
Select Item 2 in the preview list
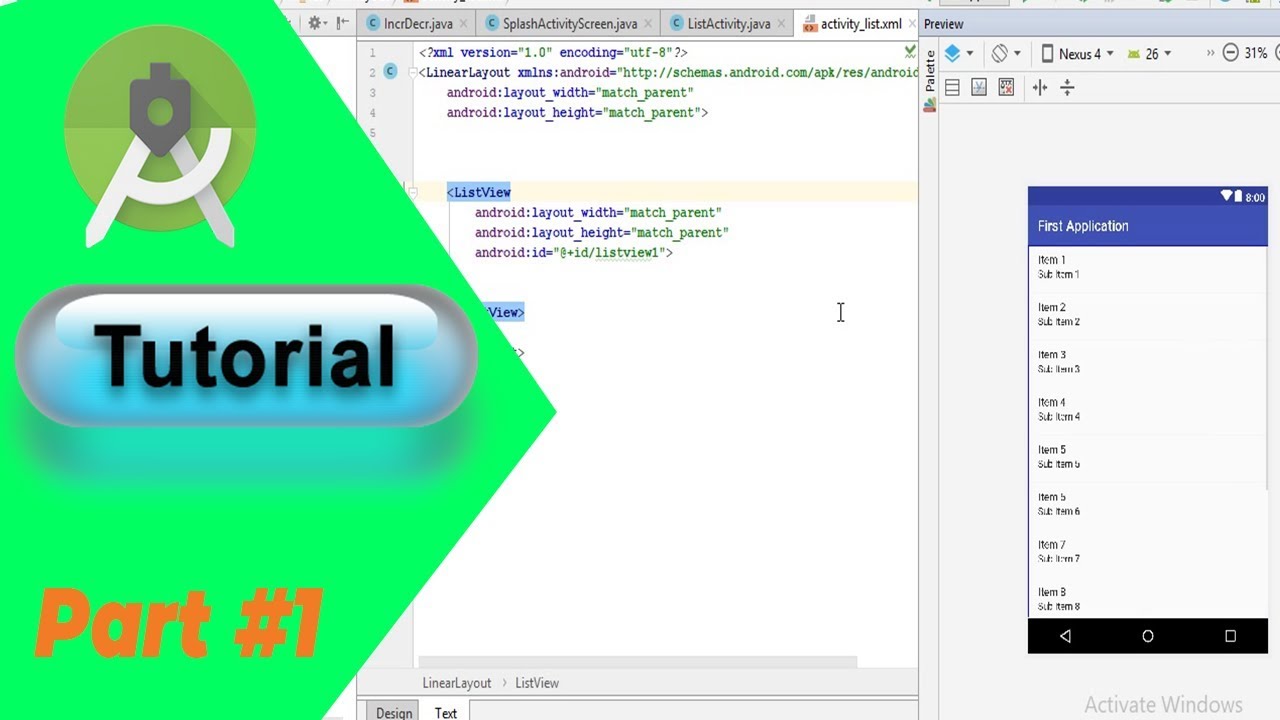[1148, 314]
